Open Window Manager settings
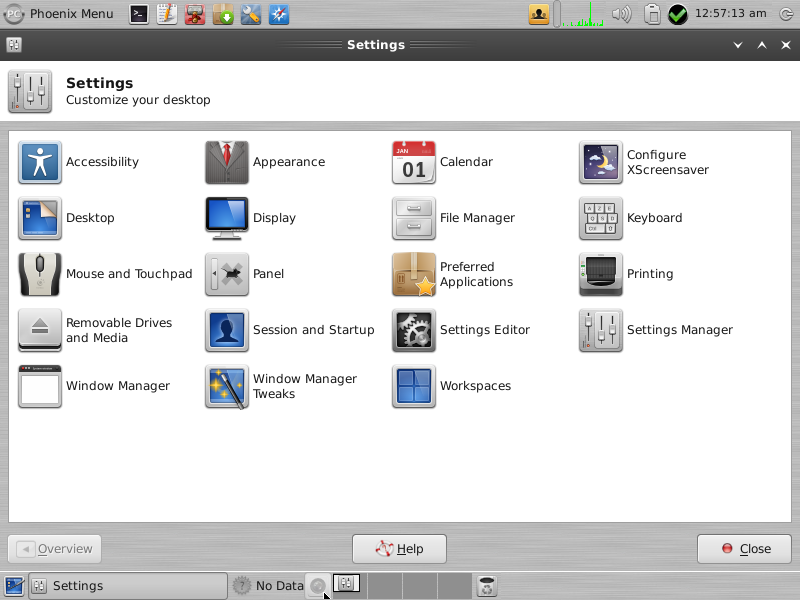Screen dimensions: 800x600 pos(94,387)
